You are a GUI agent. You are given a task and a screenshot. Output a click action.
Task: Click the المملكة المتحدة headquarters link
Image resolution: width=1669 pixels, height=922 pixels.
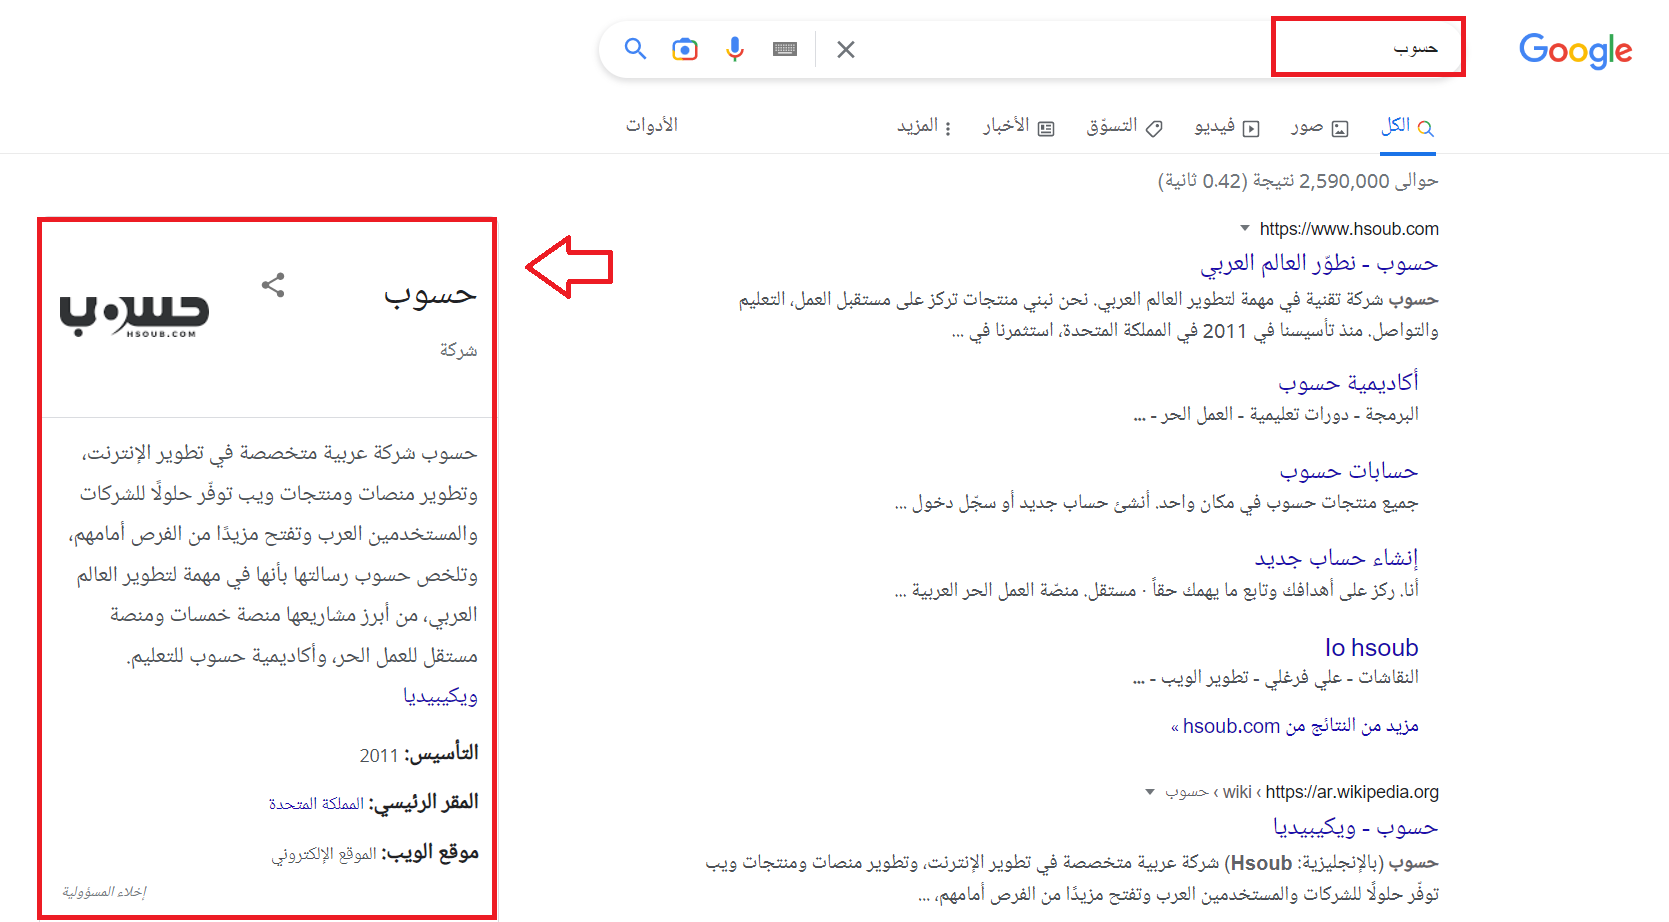click(316, 804)
